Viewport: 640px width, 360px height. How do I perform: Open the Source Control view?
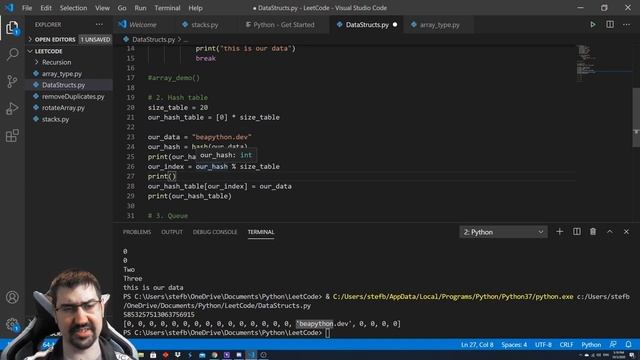tap(12, 81)
